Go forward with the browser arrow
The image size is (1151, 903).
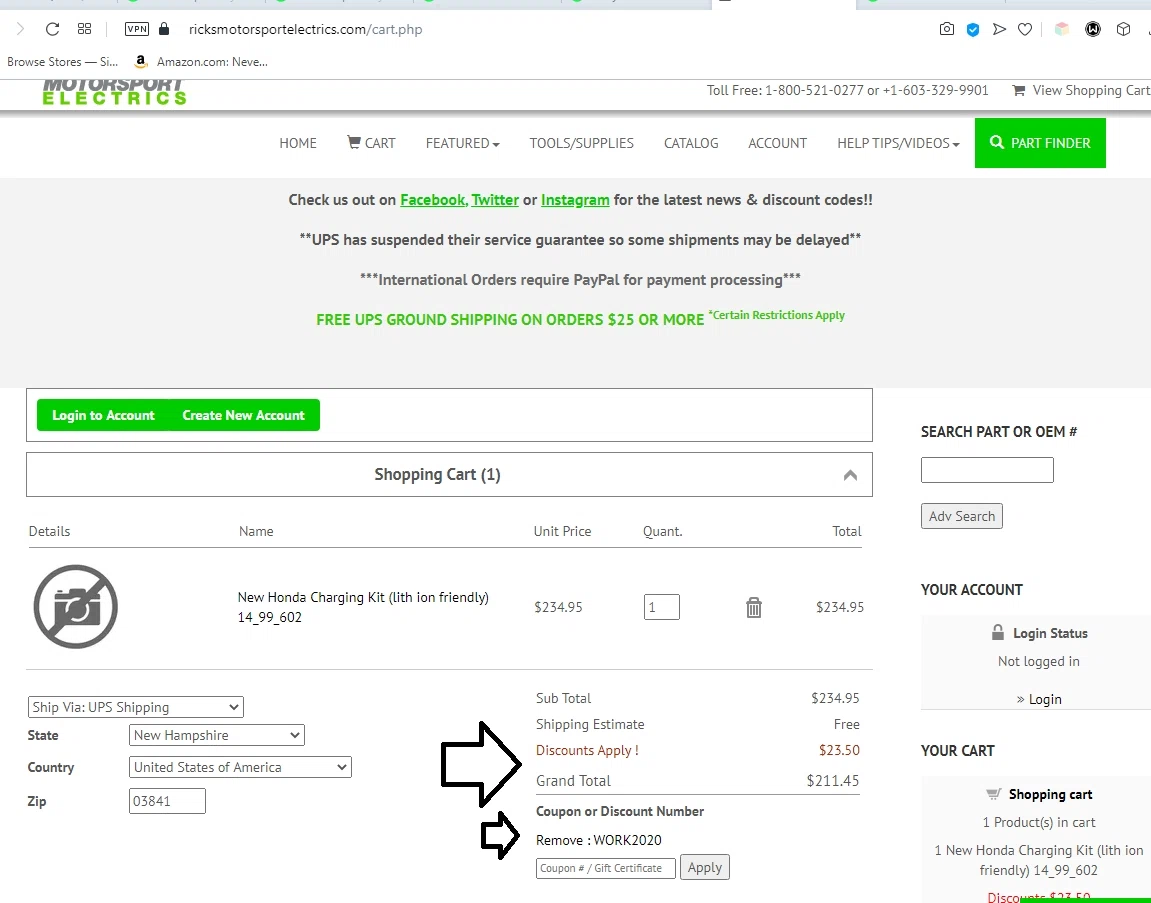point(21,29)
